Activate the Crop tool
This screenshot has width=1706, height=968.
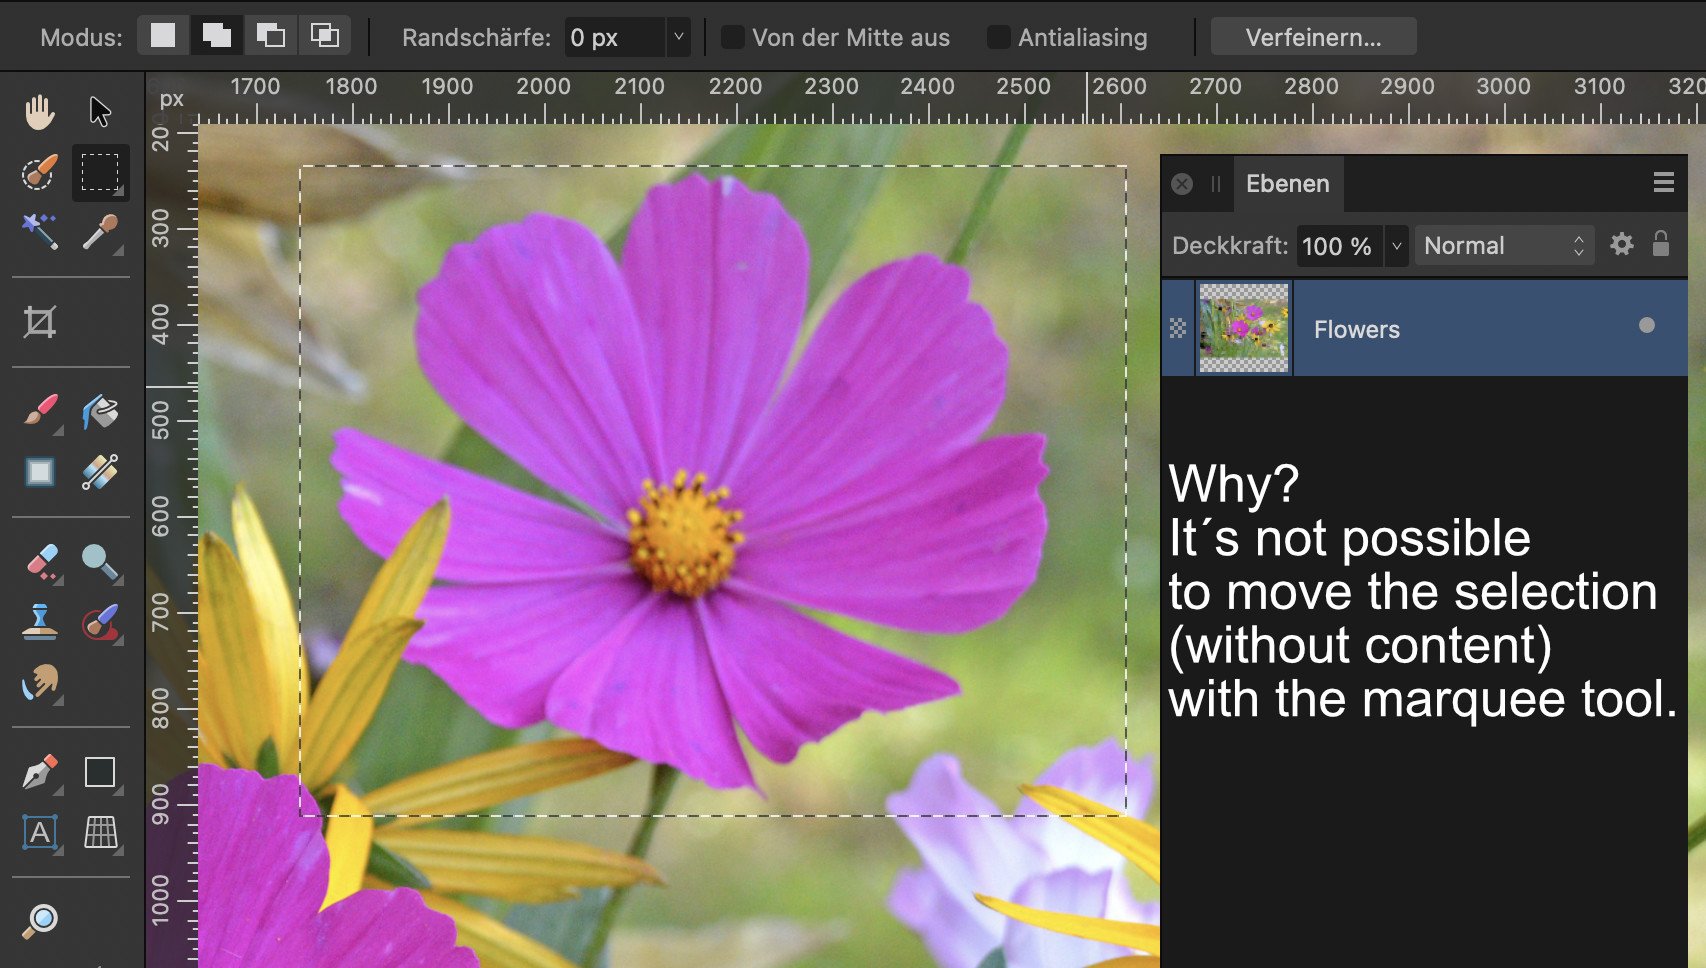(40, 322)
